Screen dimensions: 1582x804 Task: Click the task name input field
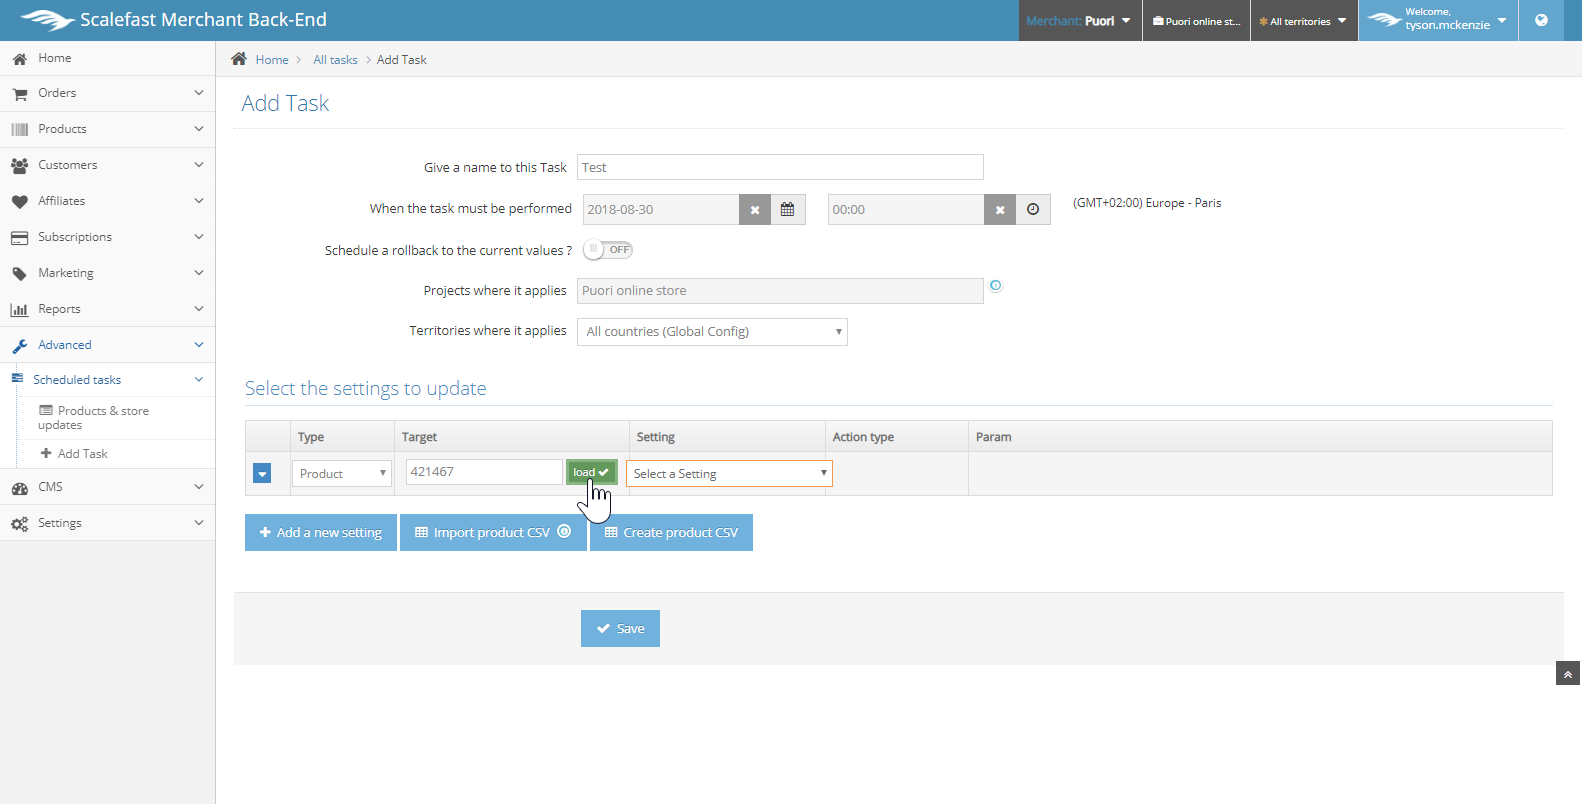[x=780, y=168]
